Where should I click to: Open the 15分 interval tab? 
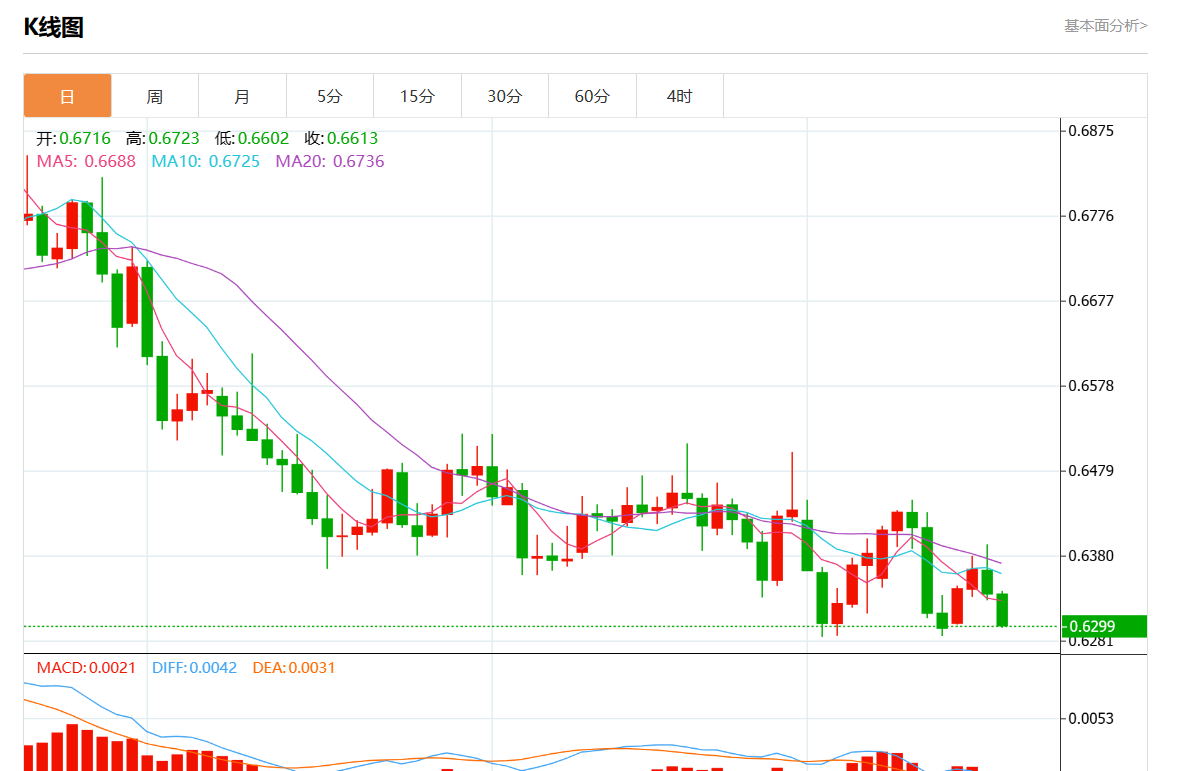pyautogui.click(x=417, y=96)
